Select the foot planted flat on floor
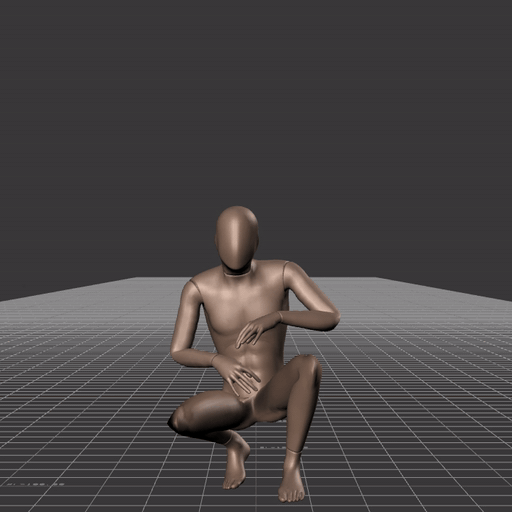 coord(291,477)
